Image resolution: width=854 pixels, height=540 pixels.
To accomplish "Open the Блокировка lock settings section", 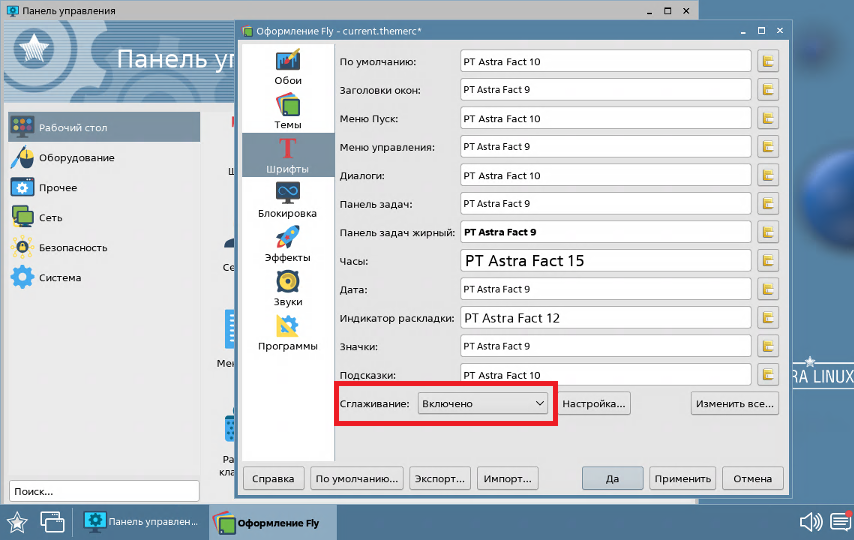I will 287,198.
